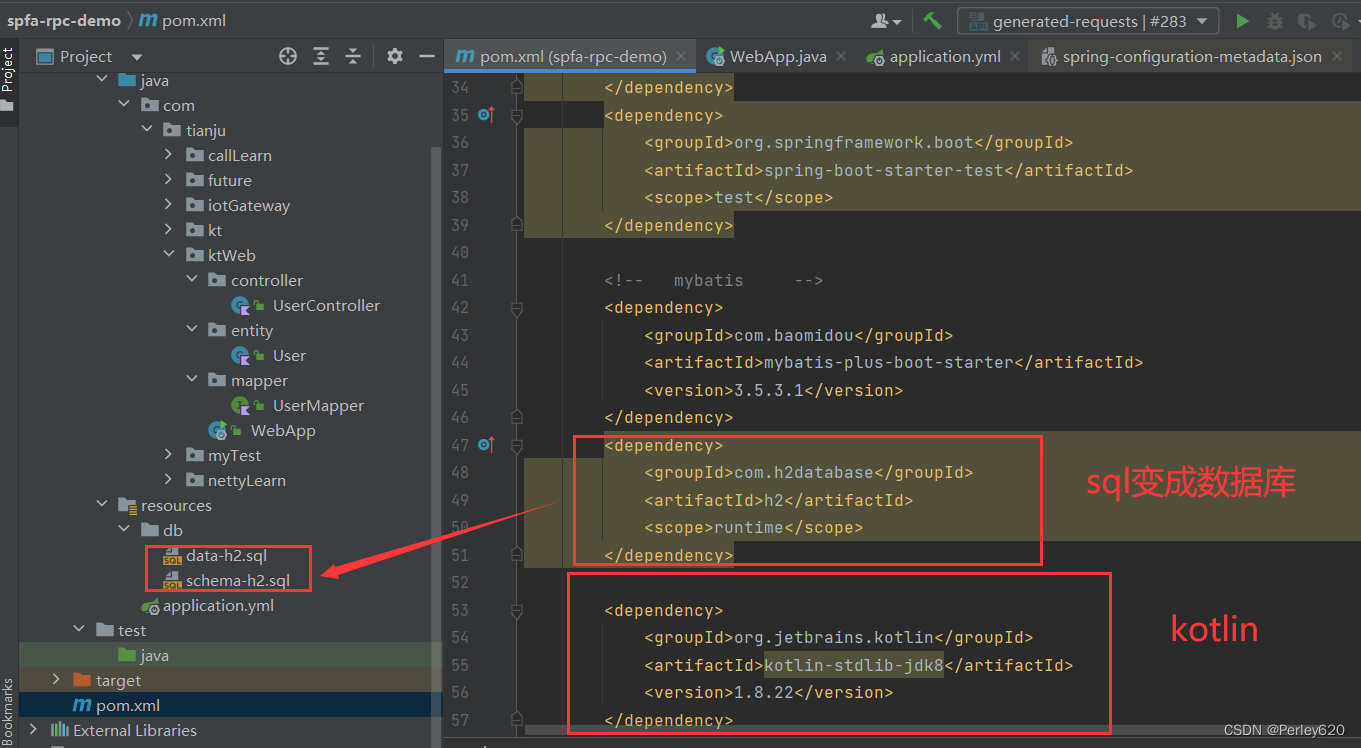This screenshot has width=1361, height=748.
Task: Select Opened File locate icon in Project panel
Action: tap(288, 56)
